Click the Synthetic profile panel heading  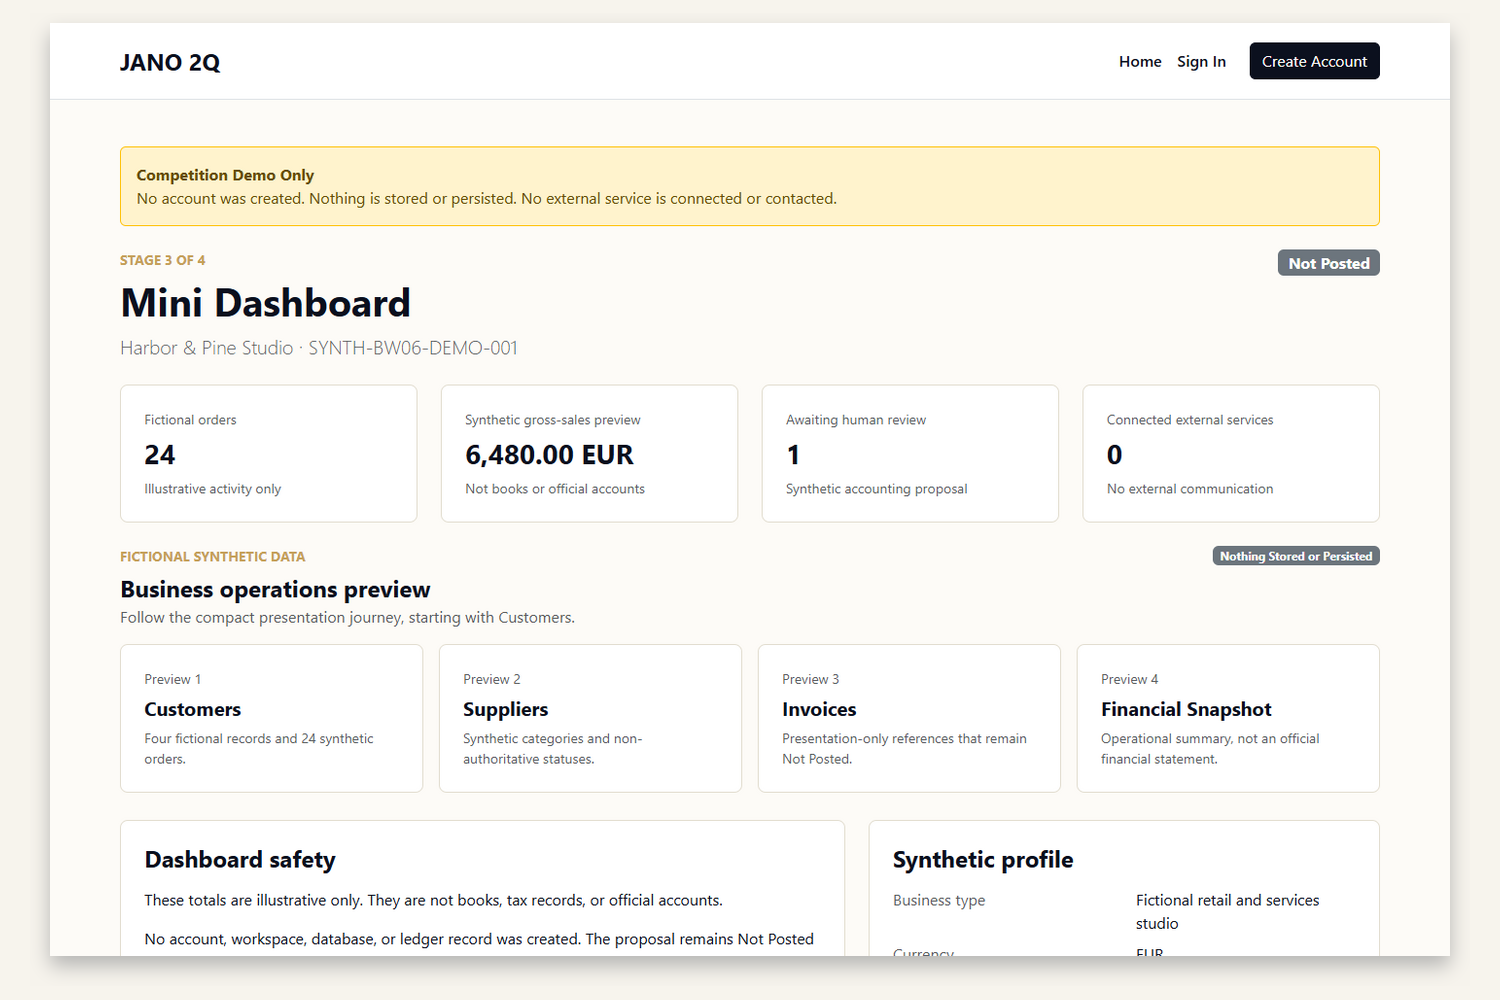tap(983, 860)
